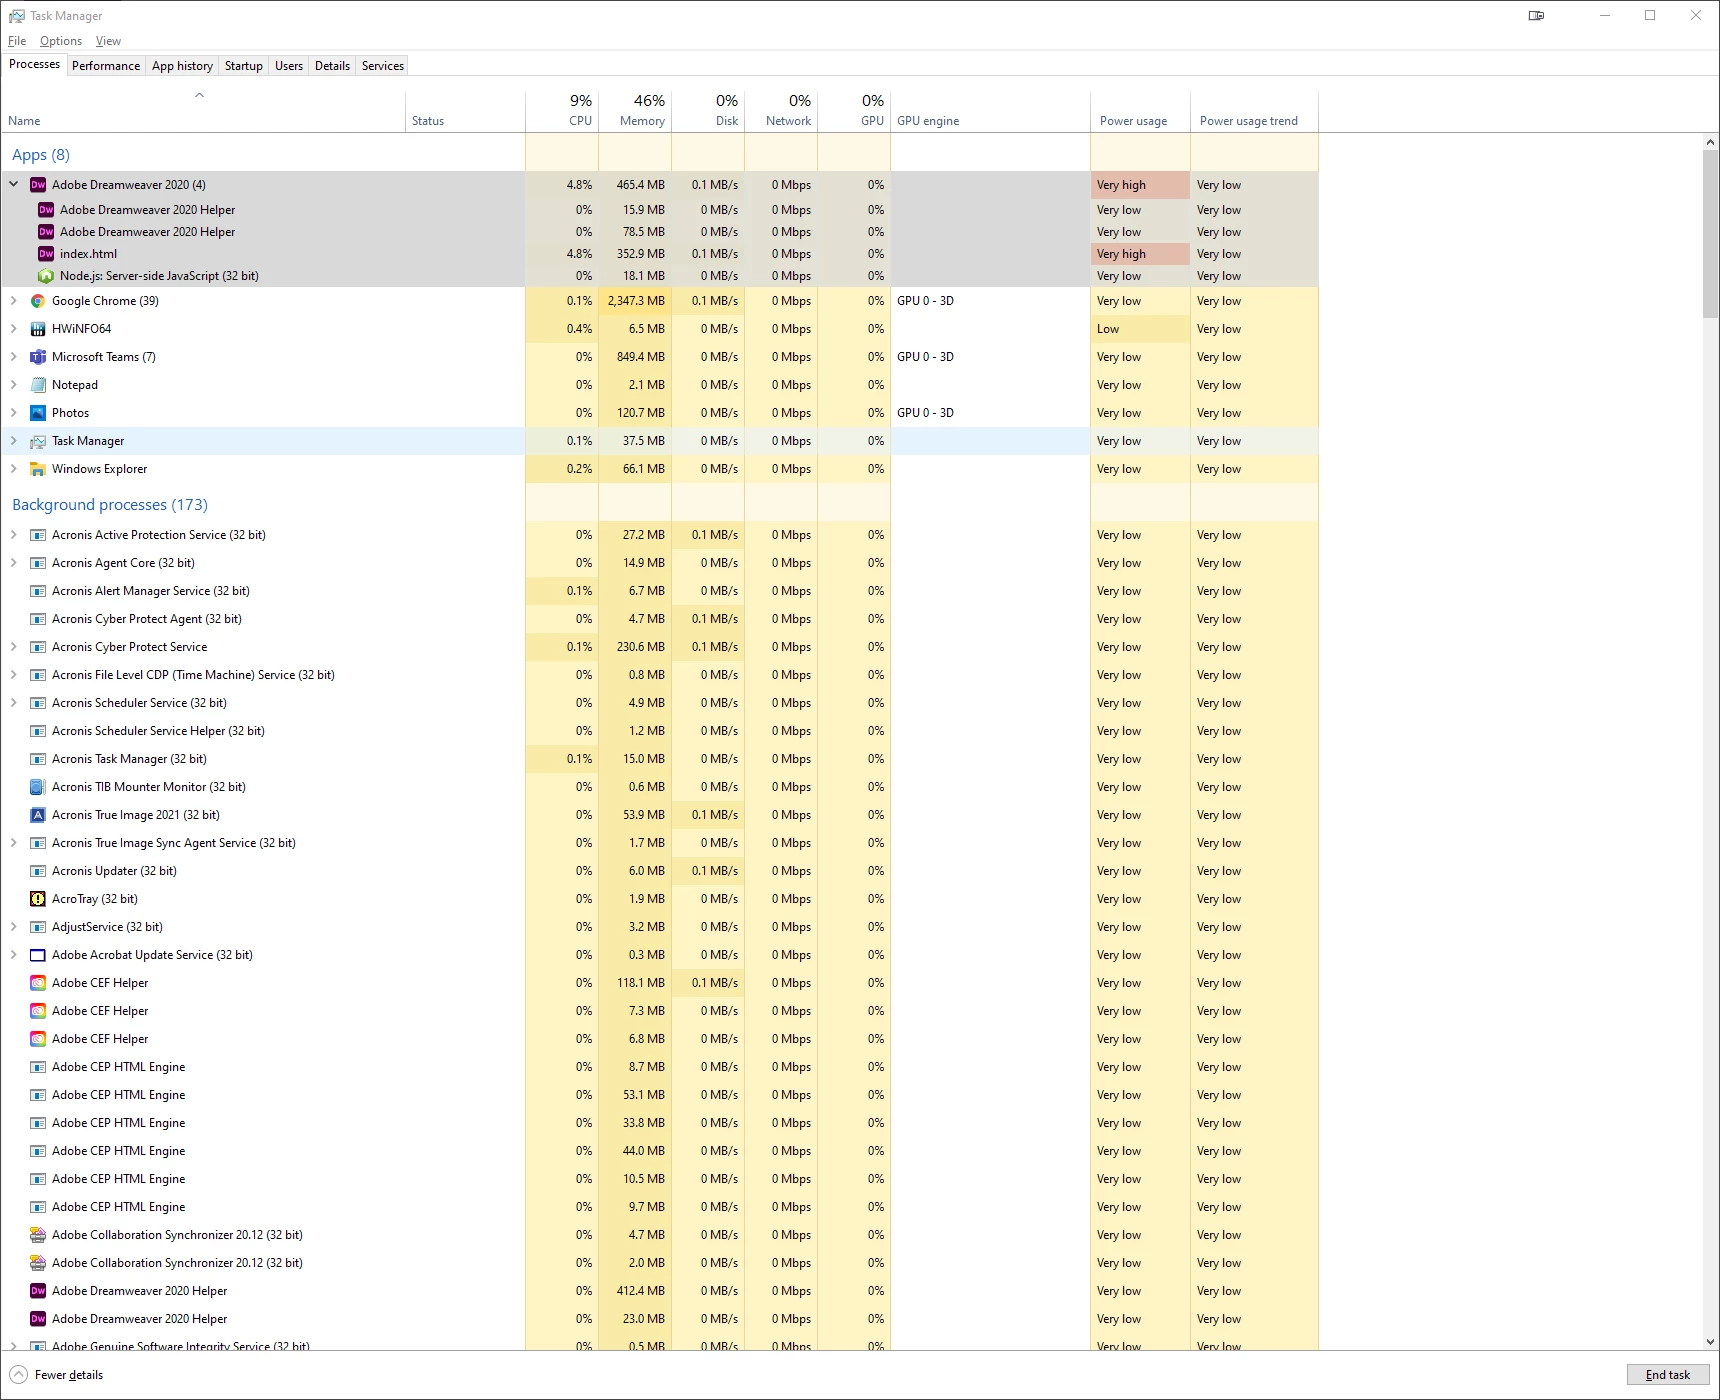This screenshot has height=1400, width=1720.
Task: Click the 8.7 MB Adobe CEP HTML Engine icon
Action: click(x=38, y=1067)
